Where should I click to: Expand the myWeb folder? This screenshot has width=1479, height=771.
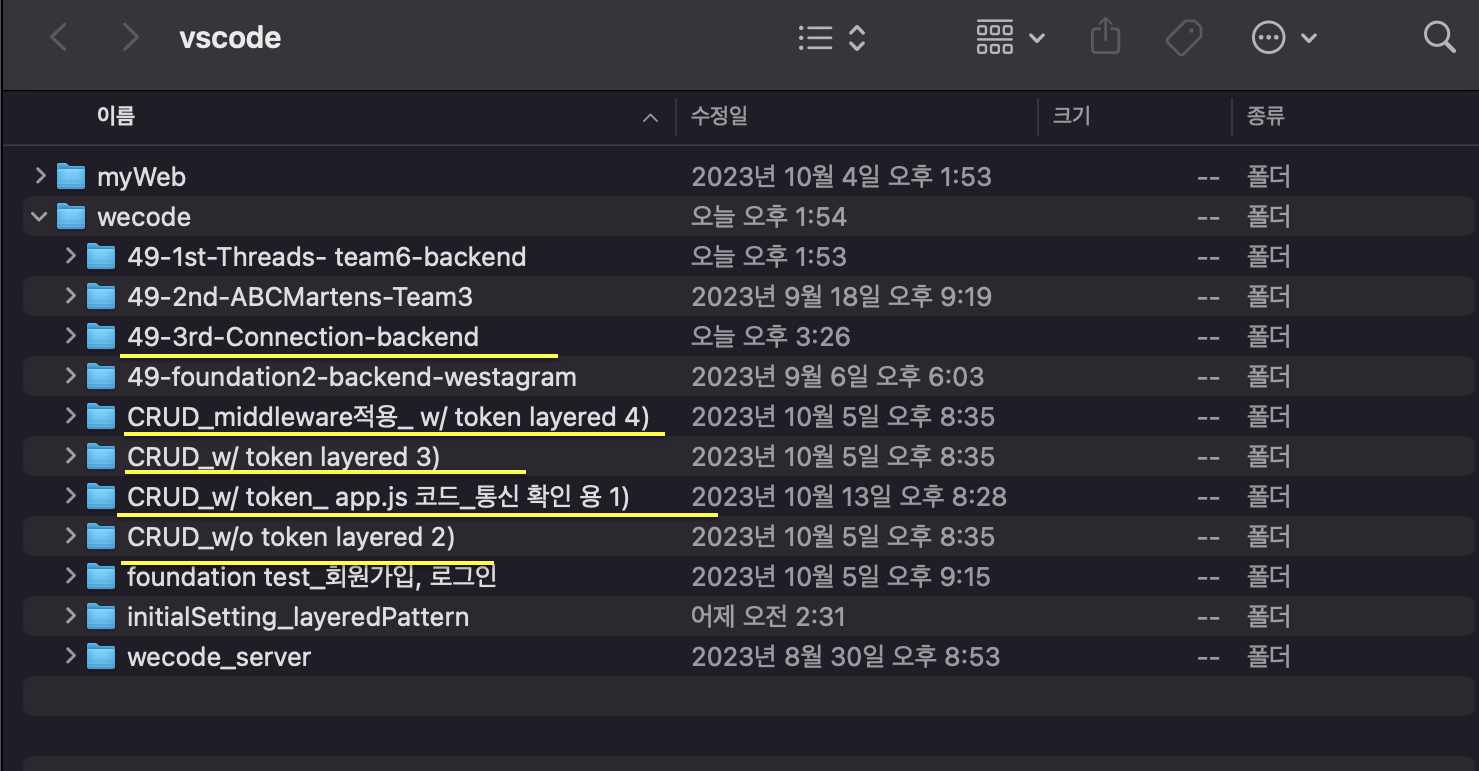pos(40,176)
